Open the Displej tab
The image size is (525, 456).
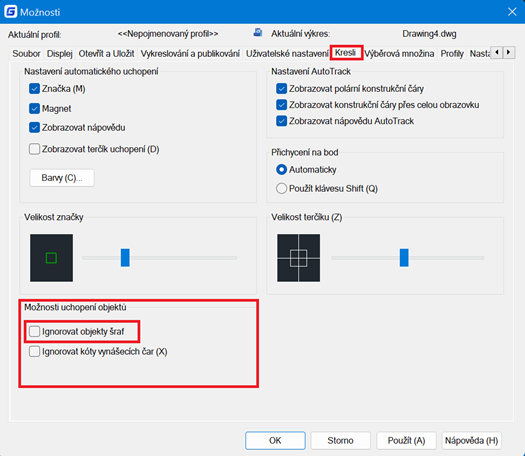coord(60,54)
